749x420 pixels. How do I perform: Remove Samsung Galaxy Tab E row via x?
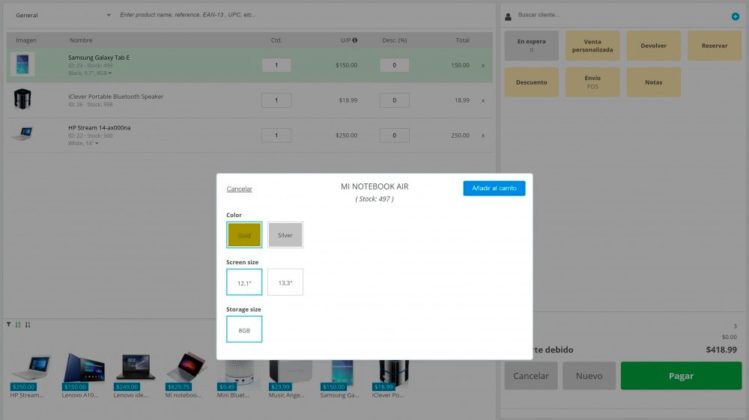pos(483,65)
